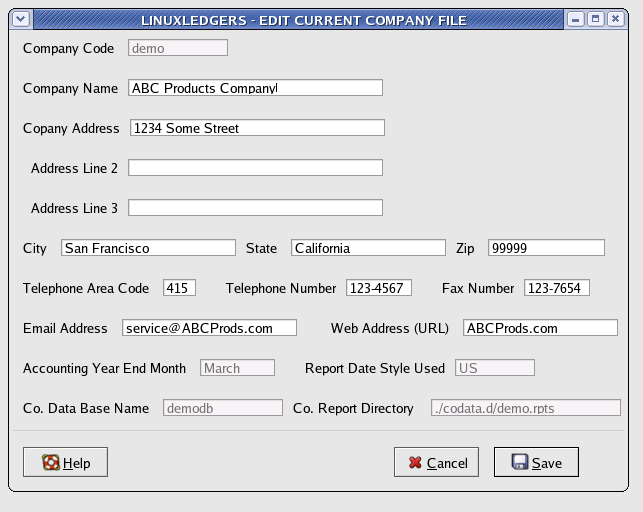This screenshot has height=512, width=643.
Task: Click the Company Name text field
Action: click(255, 88)
